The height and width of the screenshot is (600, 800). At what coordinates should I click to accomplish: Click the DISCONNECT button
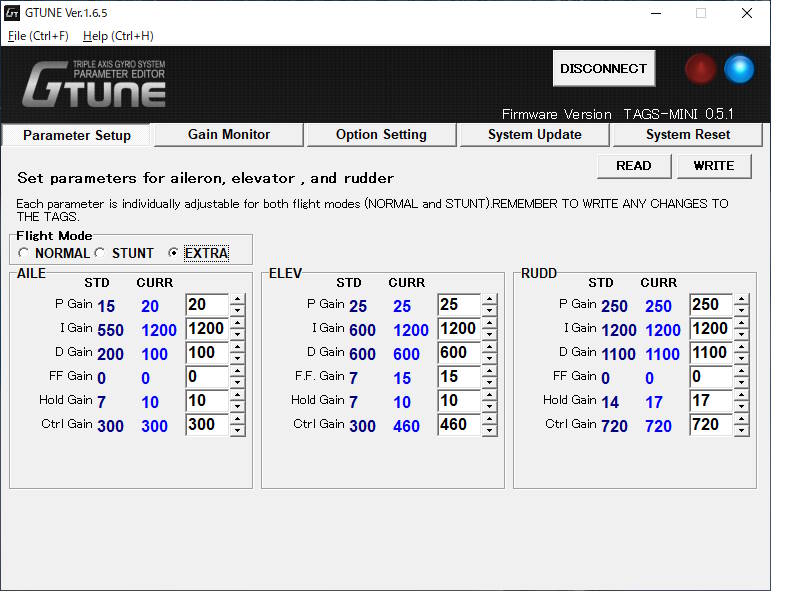(604, 68)
